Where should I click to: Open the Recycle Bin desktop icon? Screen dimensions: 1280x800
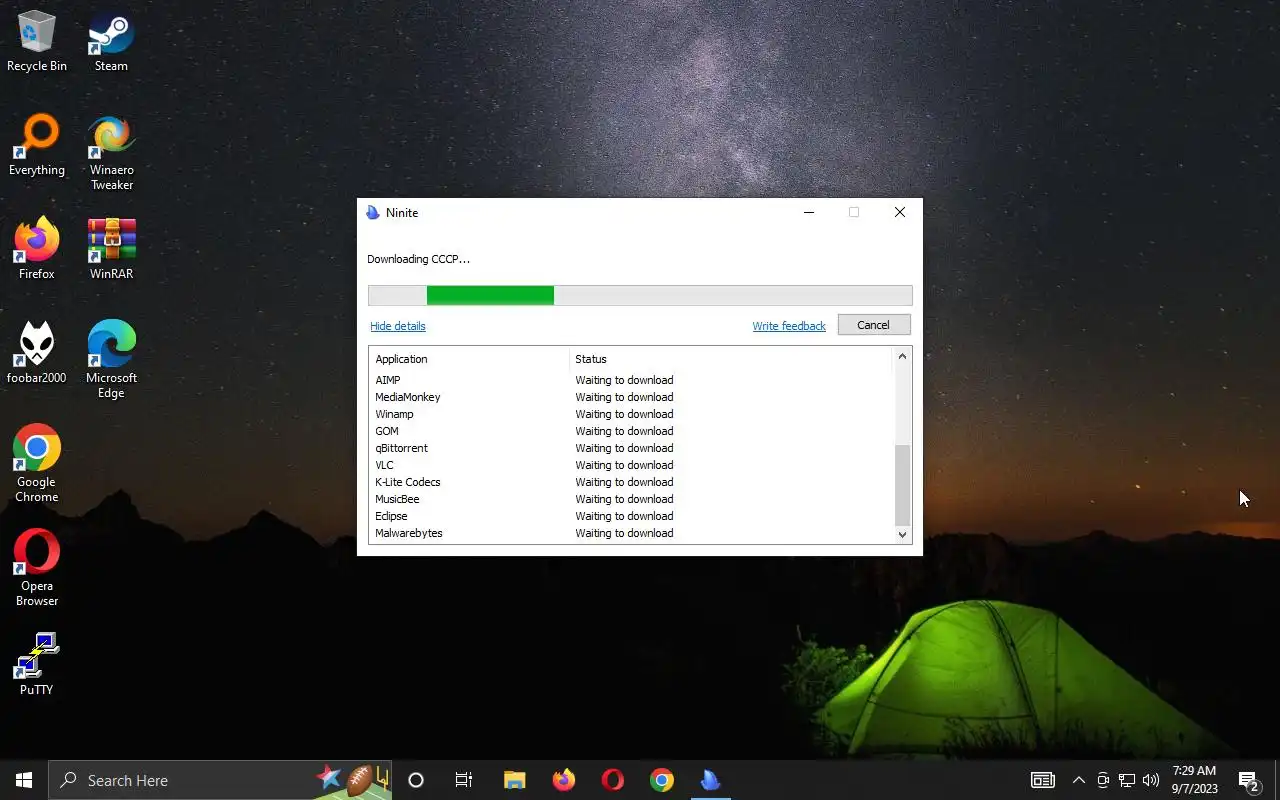[37, 42]
